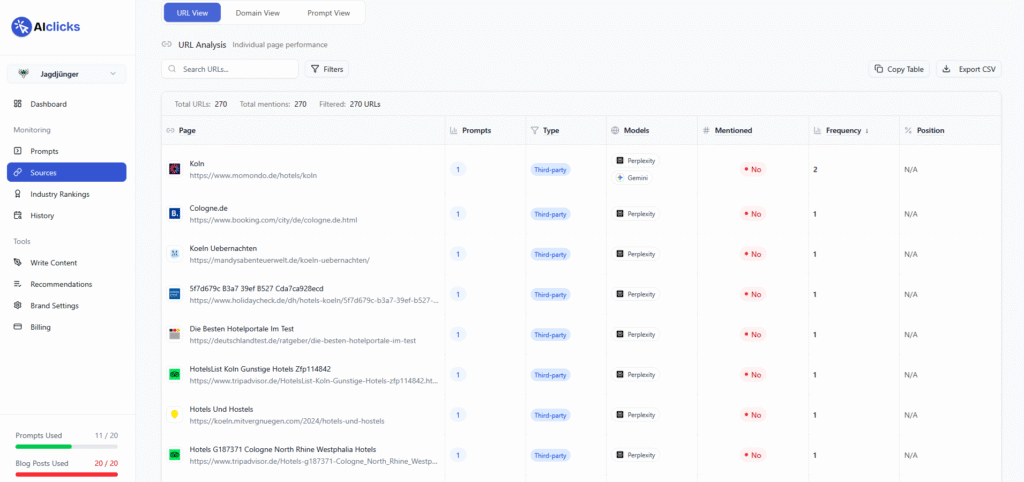The image size is (1024, 482).
Task: Click the Copy Table button
Action: click(899, 69)
